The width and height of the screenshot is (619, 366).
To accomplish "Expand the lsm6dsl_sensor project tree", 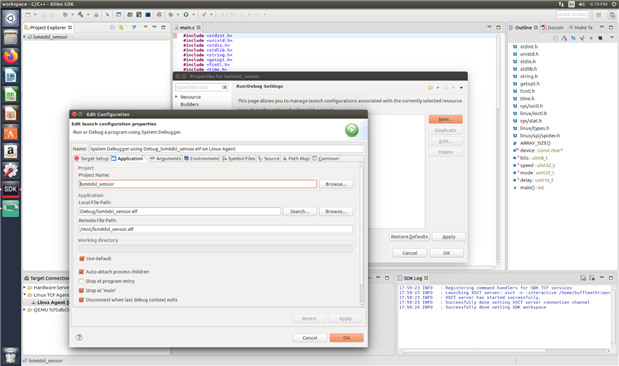I will (24, 37).
